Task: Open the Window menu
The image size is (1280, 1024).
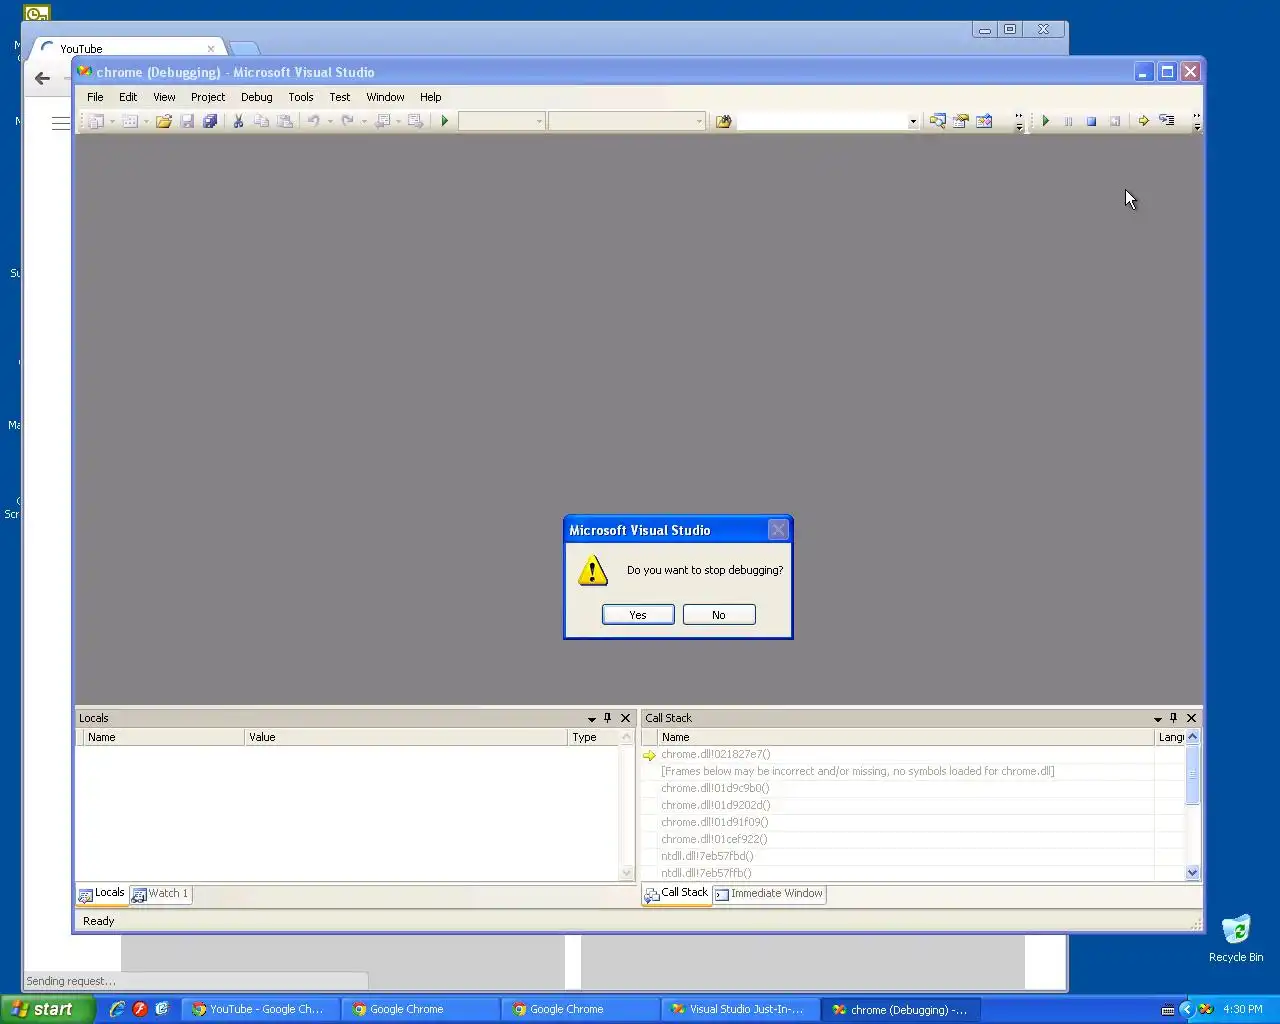Action: (385, 97)
